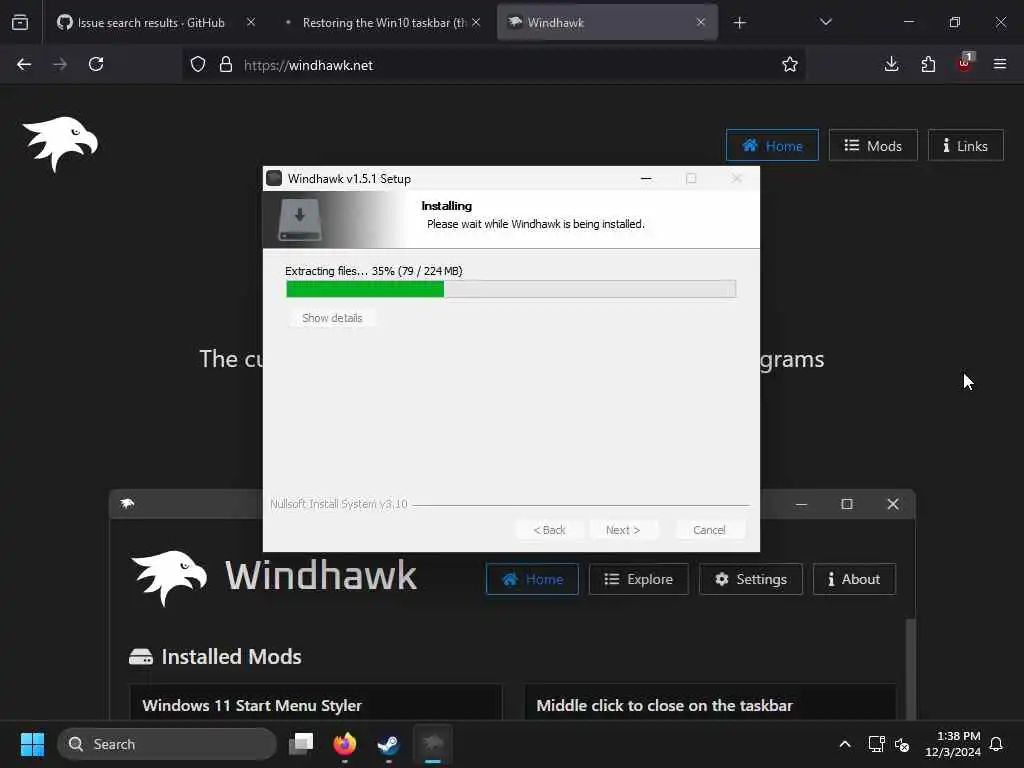
Task: Open the Windows 11 Start Menu Styler mod
Action: tap(316, 703)
